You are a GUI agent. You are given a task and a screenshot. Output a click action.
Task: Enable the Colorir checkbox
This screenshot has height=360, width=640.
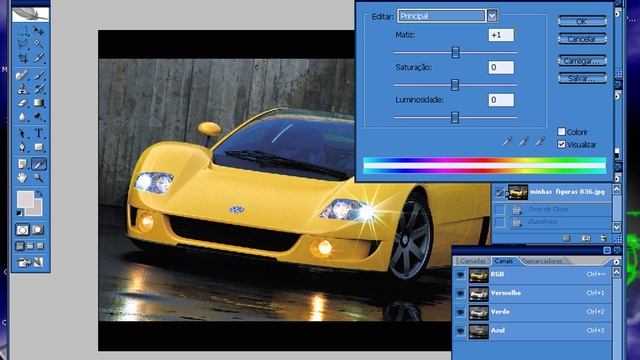pyautogui.click(x=562, y=131)
